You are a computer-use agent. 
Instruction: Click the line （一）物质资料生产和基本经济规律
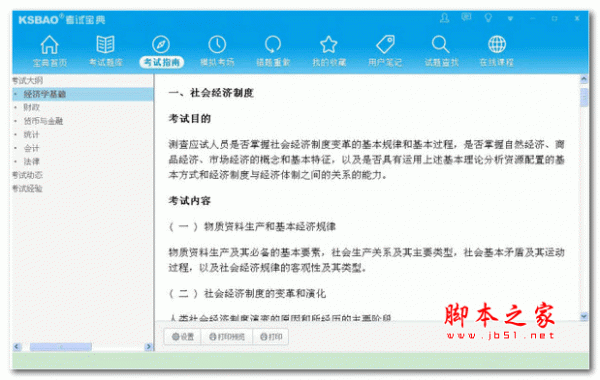click(x=253, y=227)
